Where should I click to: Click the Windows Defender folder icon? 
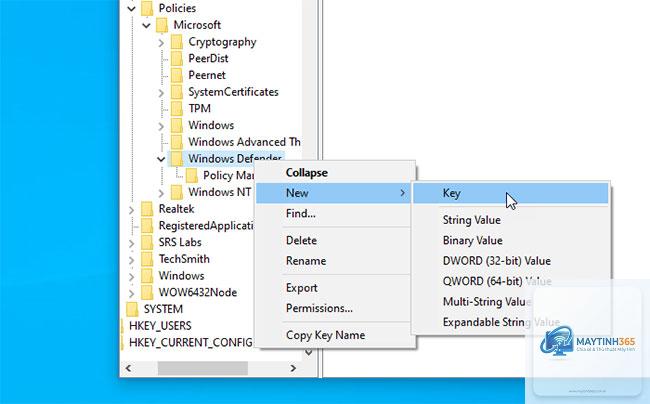coord(177,159)
